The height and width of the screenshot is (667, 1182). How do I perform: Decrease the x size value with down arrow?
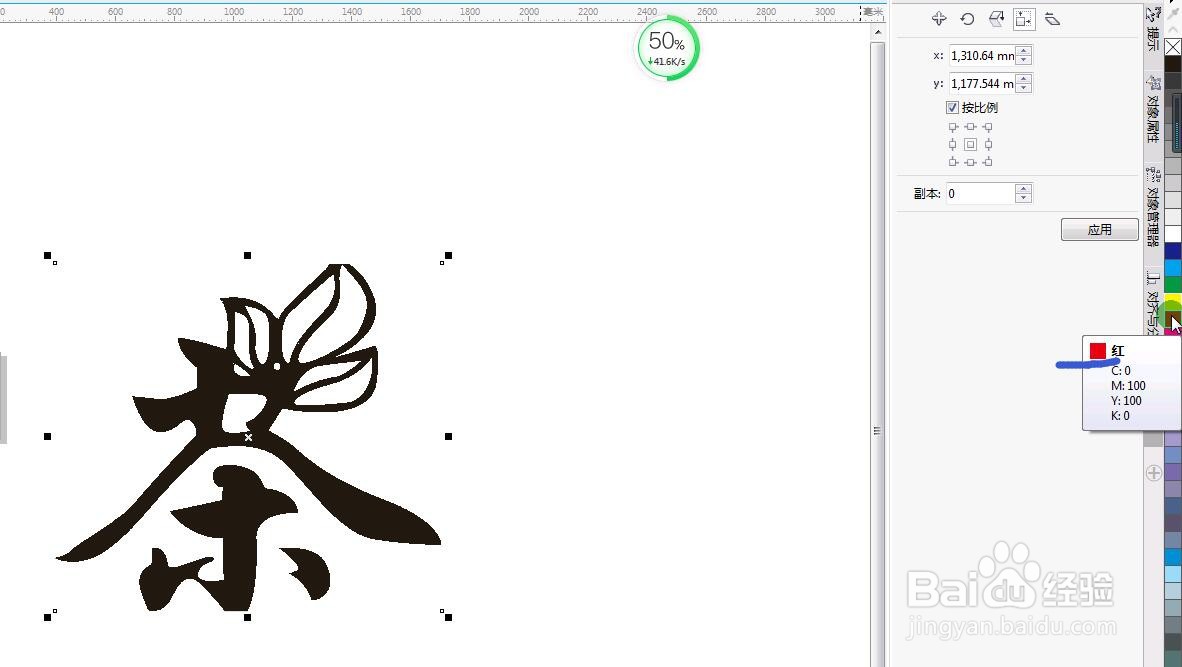[1024, 60]
